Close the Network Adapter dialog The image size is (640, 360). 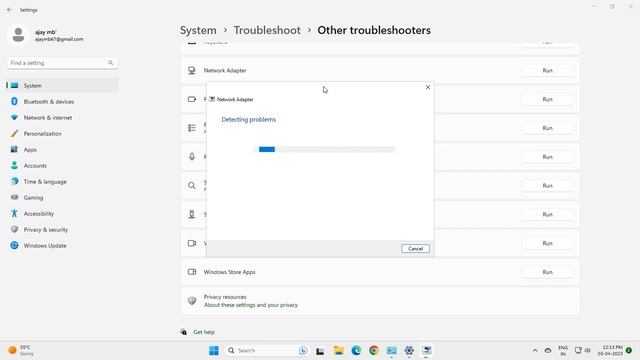[428, 87]
